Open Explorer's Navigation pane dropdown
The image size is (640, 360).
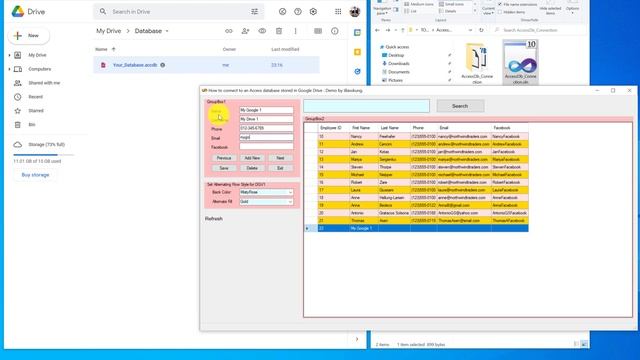[x=382, y=11]
